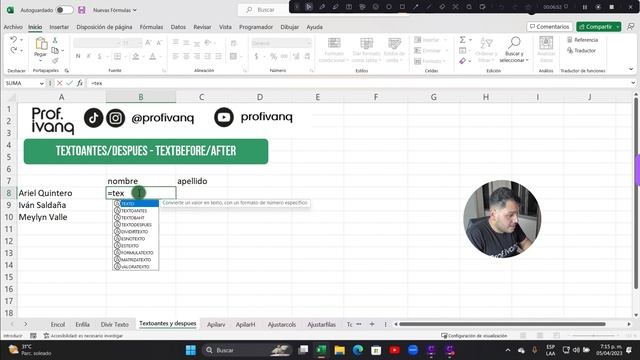Click the Referencia button
The height and width of the screenshot is (360, 640).
(582, 40)
